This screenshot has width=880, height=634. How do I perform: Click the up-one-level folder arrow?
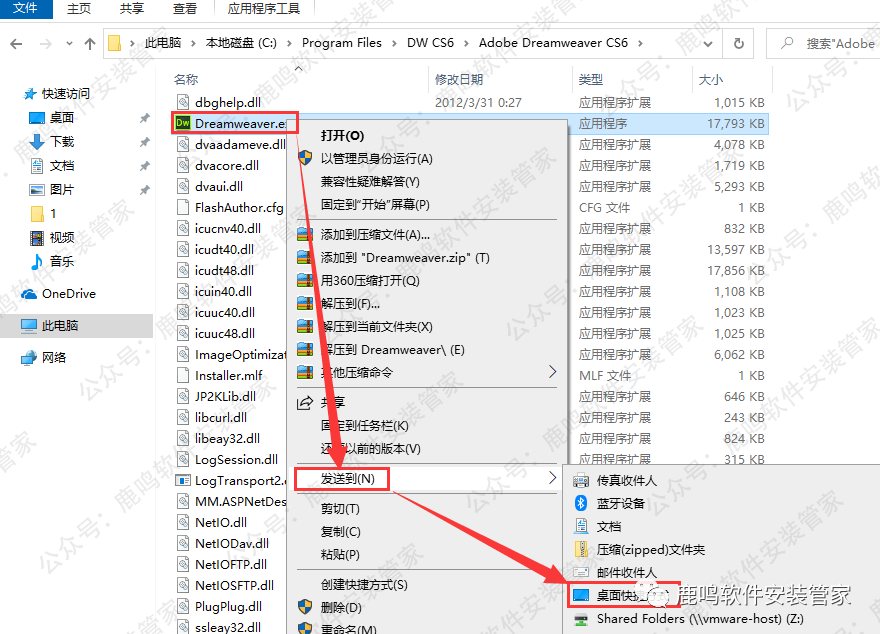91,42
